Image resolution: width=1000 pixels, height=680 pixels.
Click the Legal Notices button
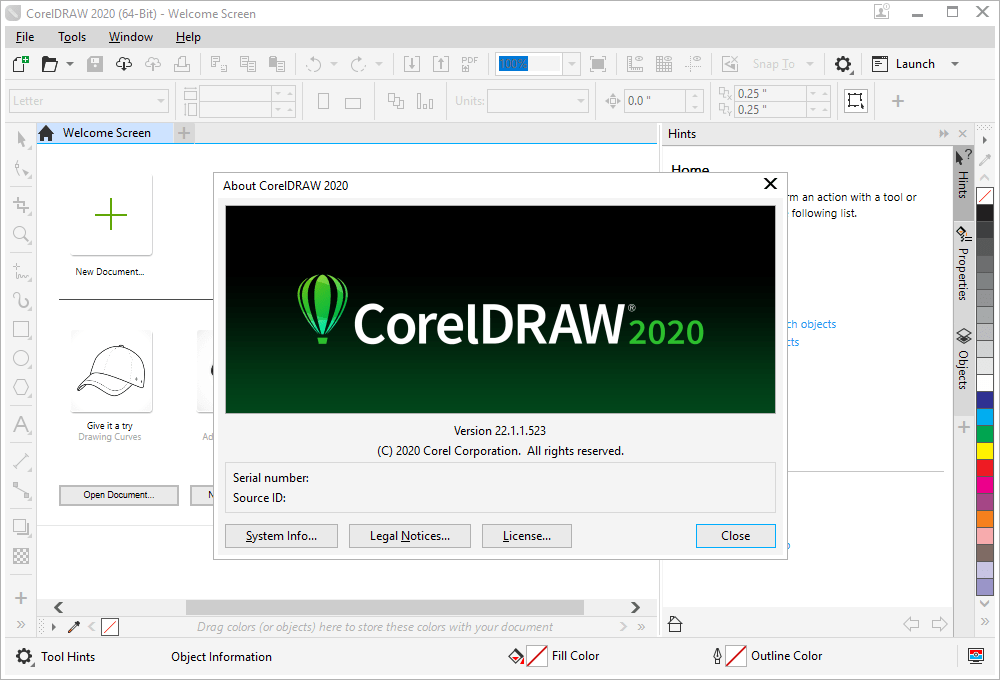point(410,536)
